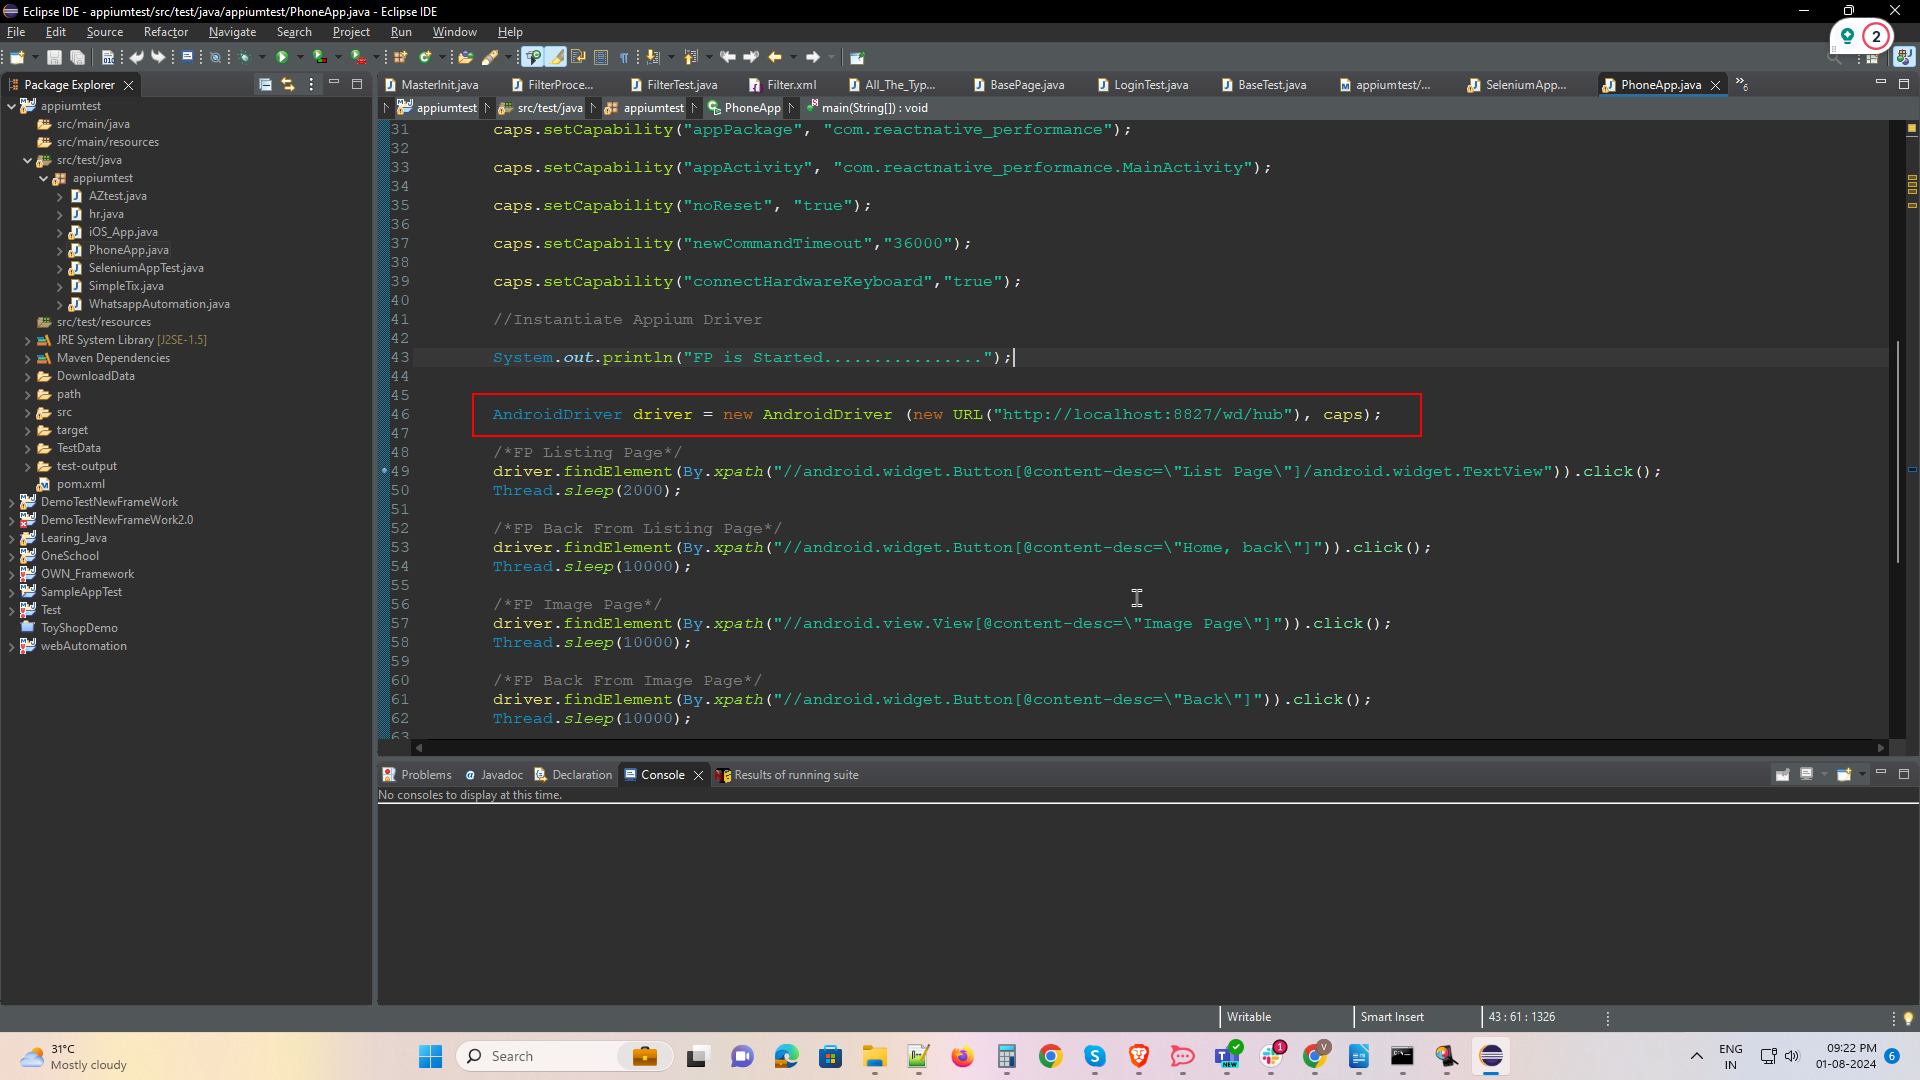
Task: Toggle Mark Occurrences highlighter button
Action: [556, 57]
